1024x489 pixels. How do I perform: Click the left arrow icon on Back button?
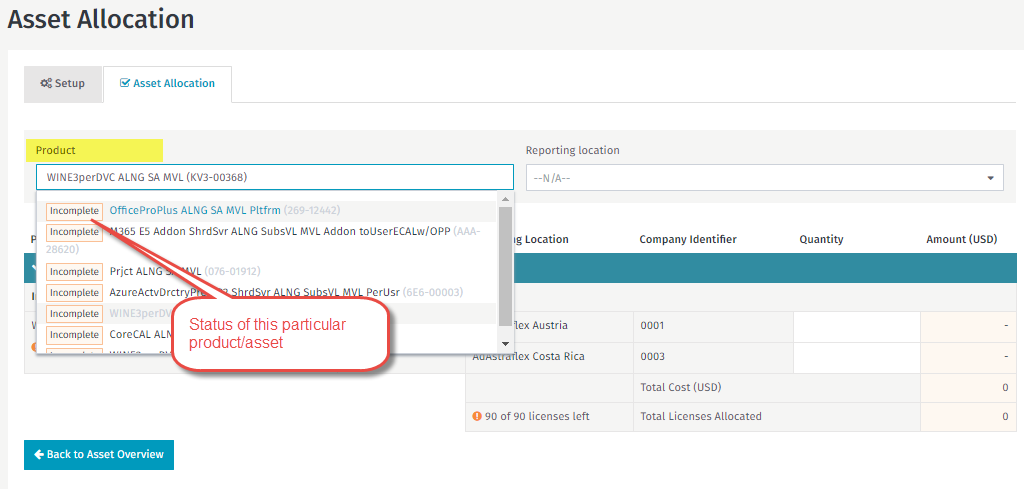pyautogui.click(x=39, y=454)
